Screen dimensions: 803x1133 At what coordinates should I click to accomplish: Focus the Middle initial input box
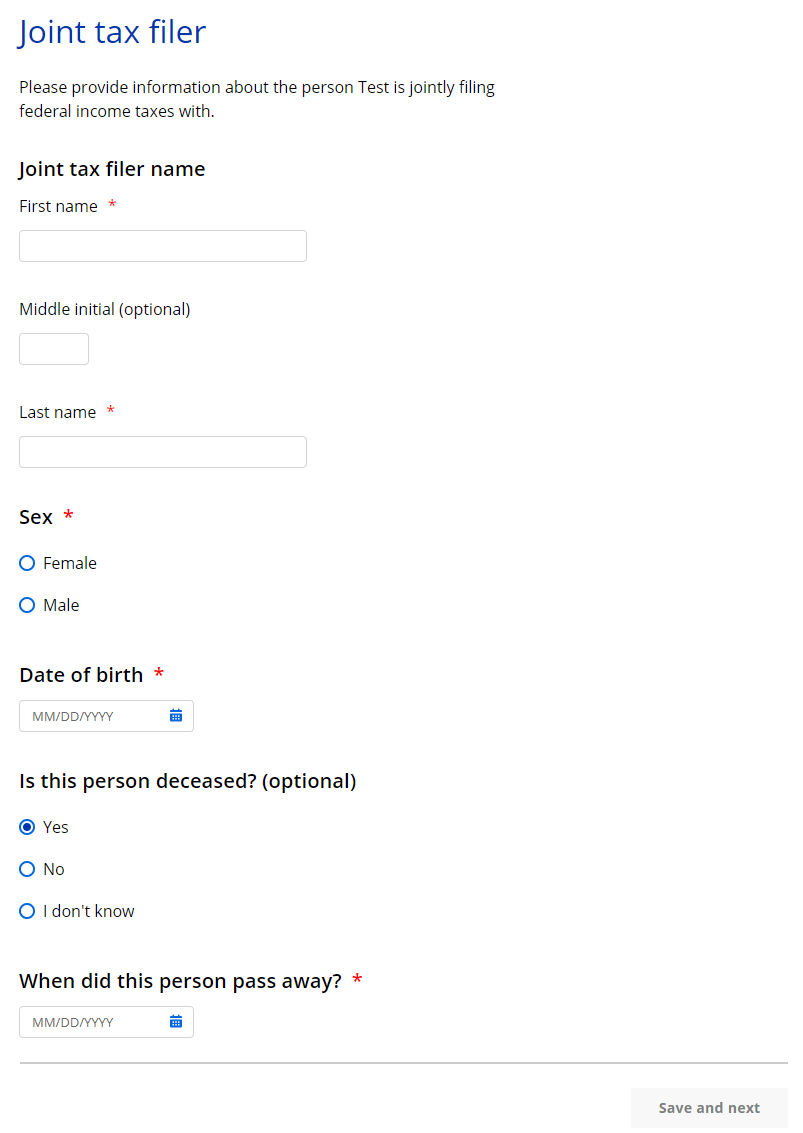pos(54,349)
